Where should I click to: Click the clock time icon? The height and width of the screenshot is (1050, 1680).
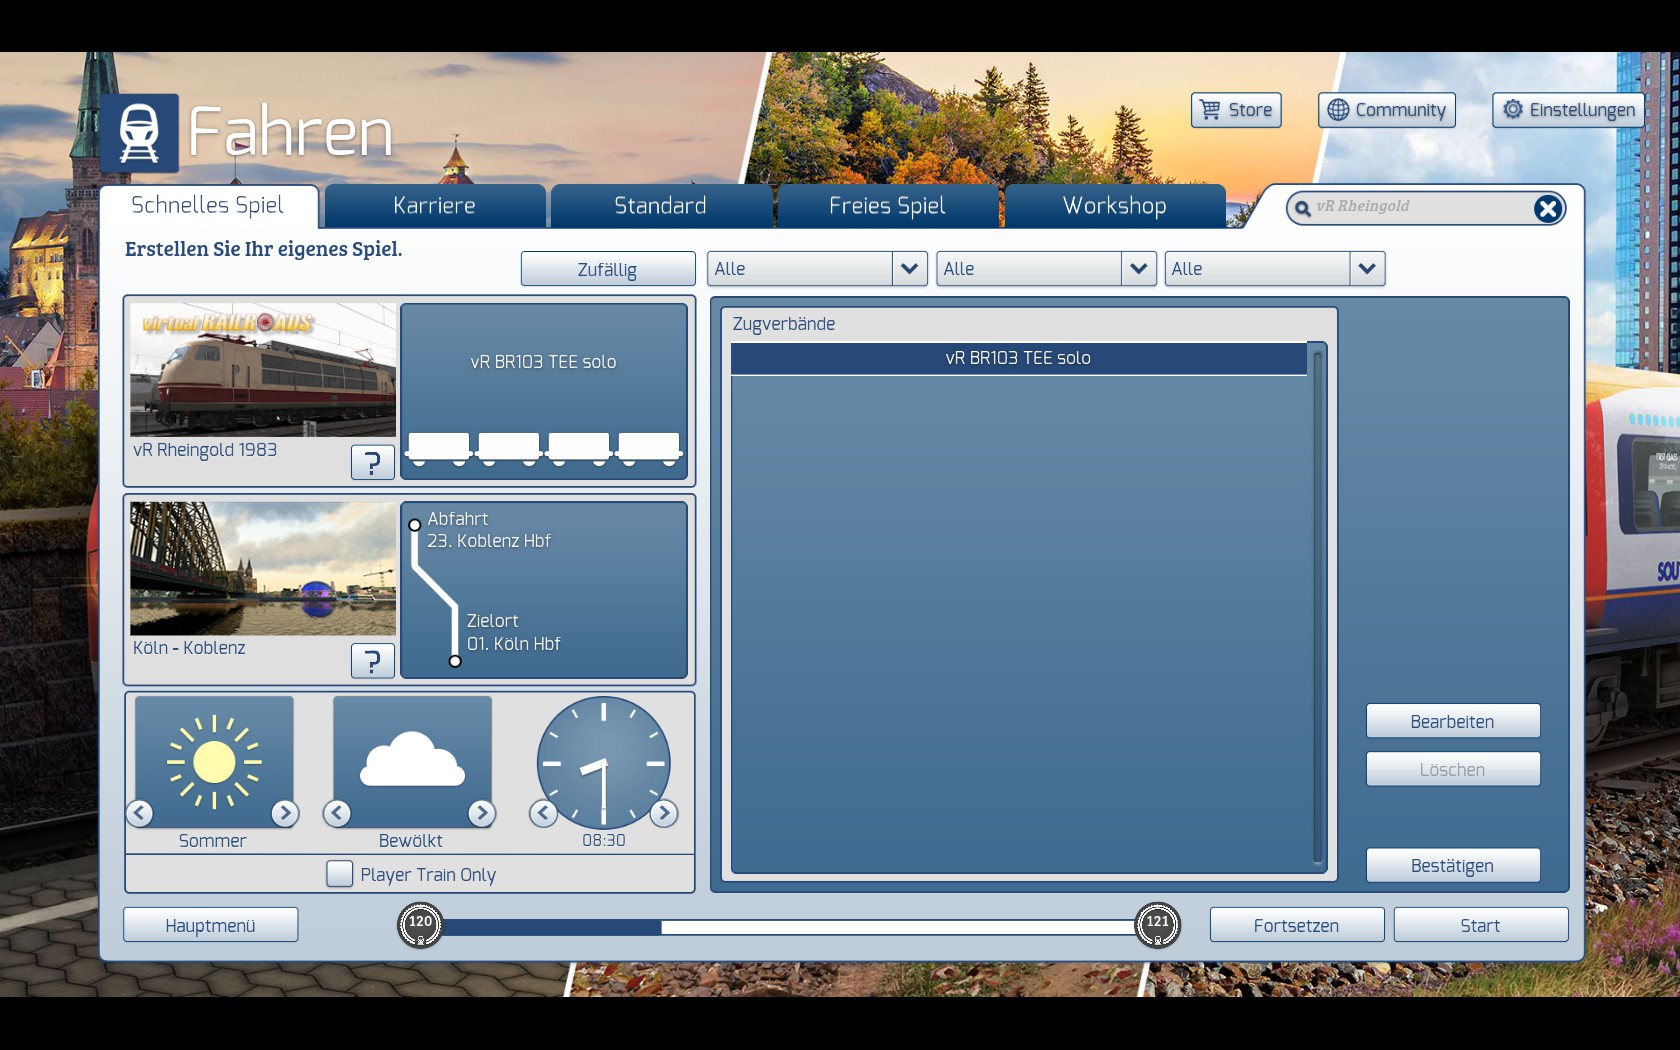coord(603,762)
